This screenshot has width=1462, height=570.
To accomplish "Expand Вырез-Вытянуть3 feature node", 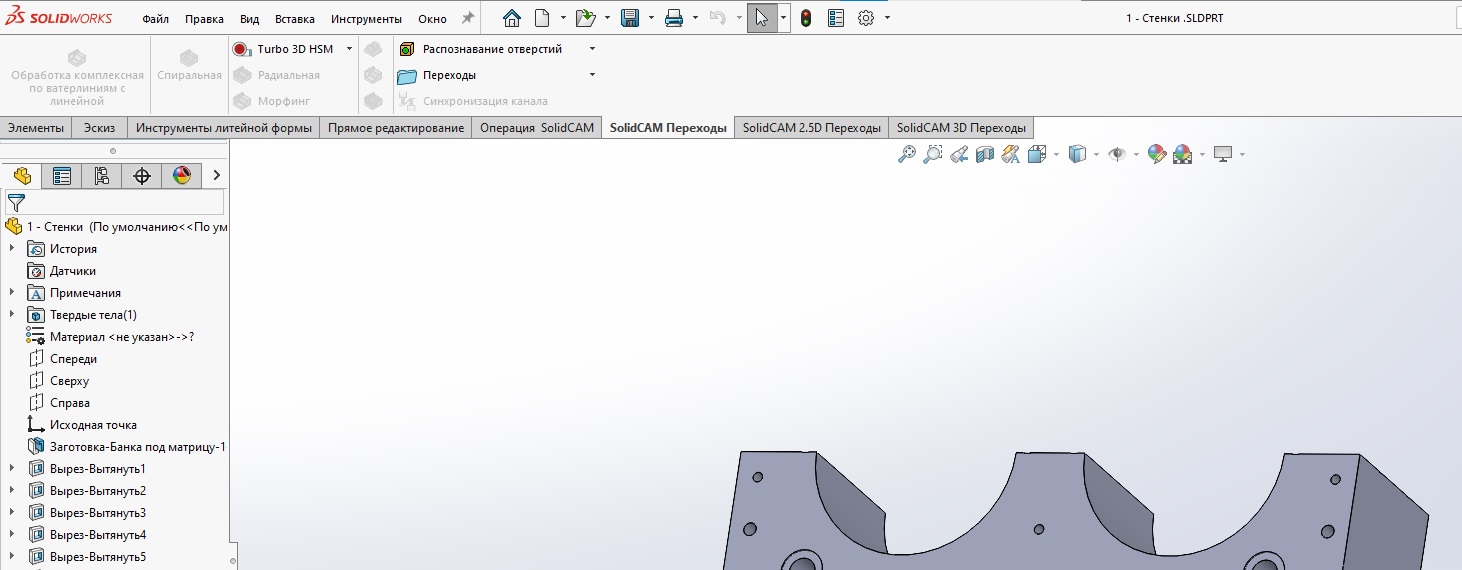I will coord(12,513).
